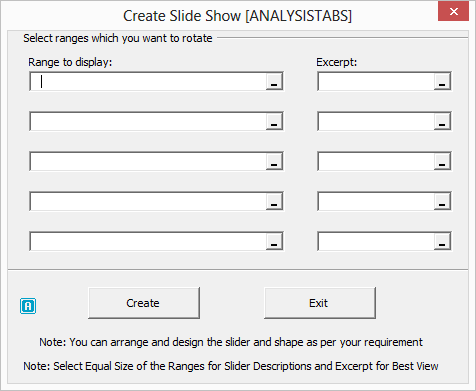Open range picker for fourth display range
This screenshot has width=476, height=391.
click(x=274, y=201)
